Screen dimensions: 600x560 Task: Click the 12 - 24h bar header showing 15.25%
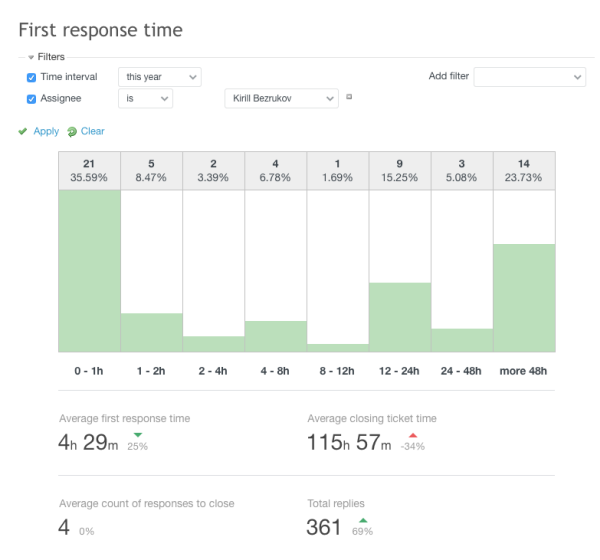[400, 170]
